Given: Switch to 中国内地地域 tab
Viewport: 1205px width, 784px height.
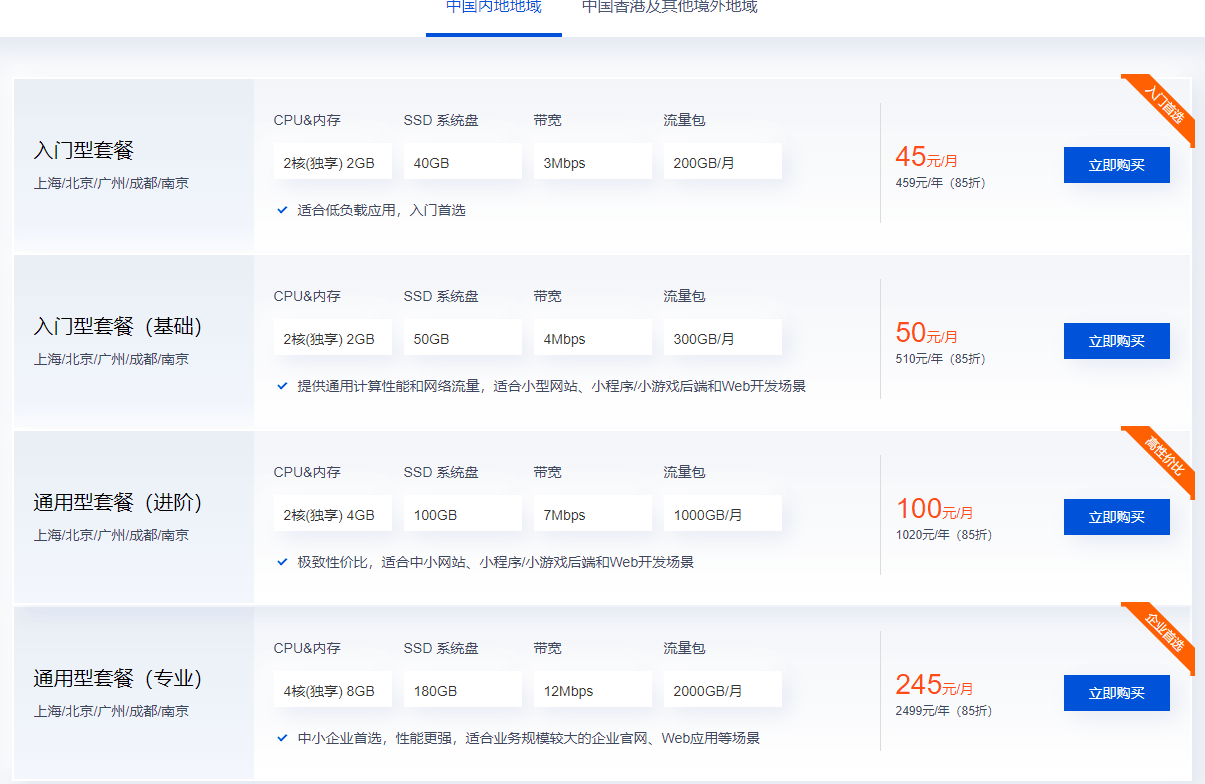Looking at the screenshot, I should (494, 8).
